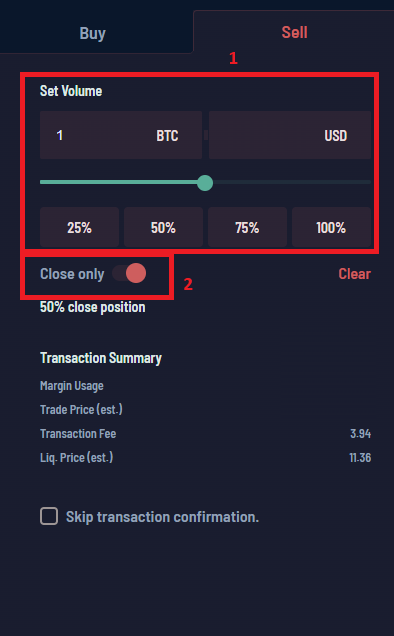Toggle the Close only switch
Viewport: 394px width, 636px height.
pos(129,273)
